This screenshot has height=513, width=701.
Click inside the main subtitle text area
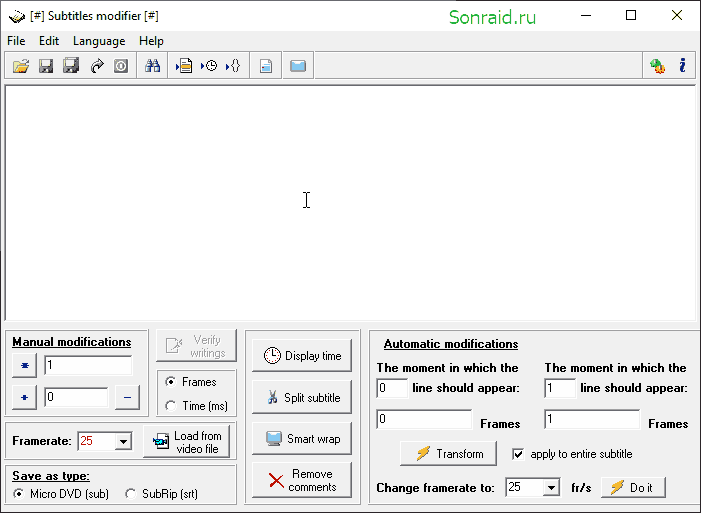[350, 203]
